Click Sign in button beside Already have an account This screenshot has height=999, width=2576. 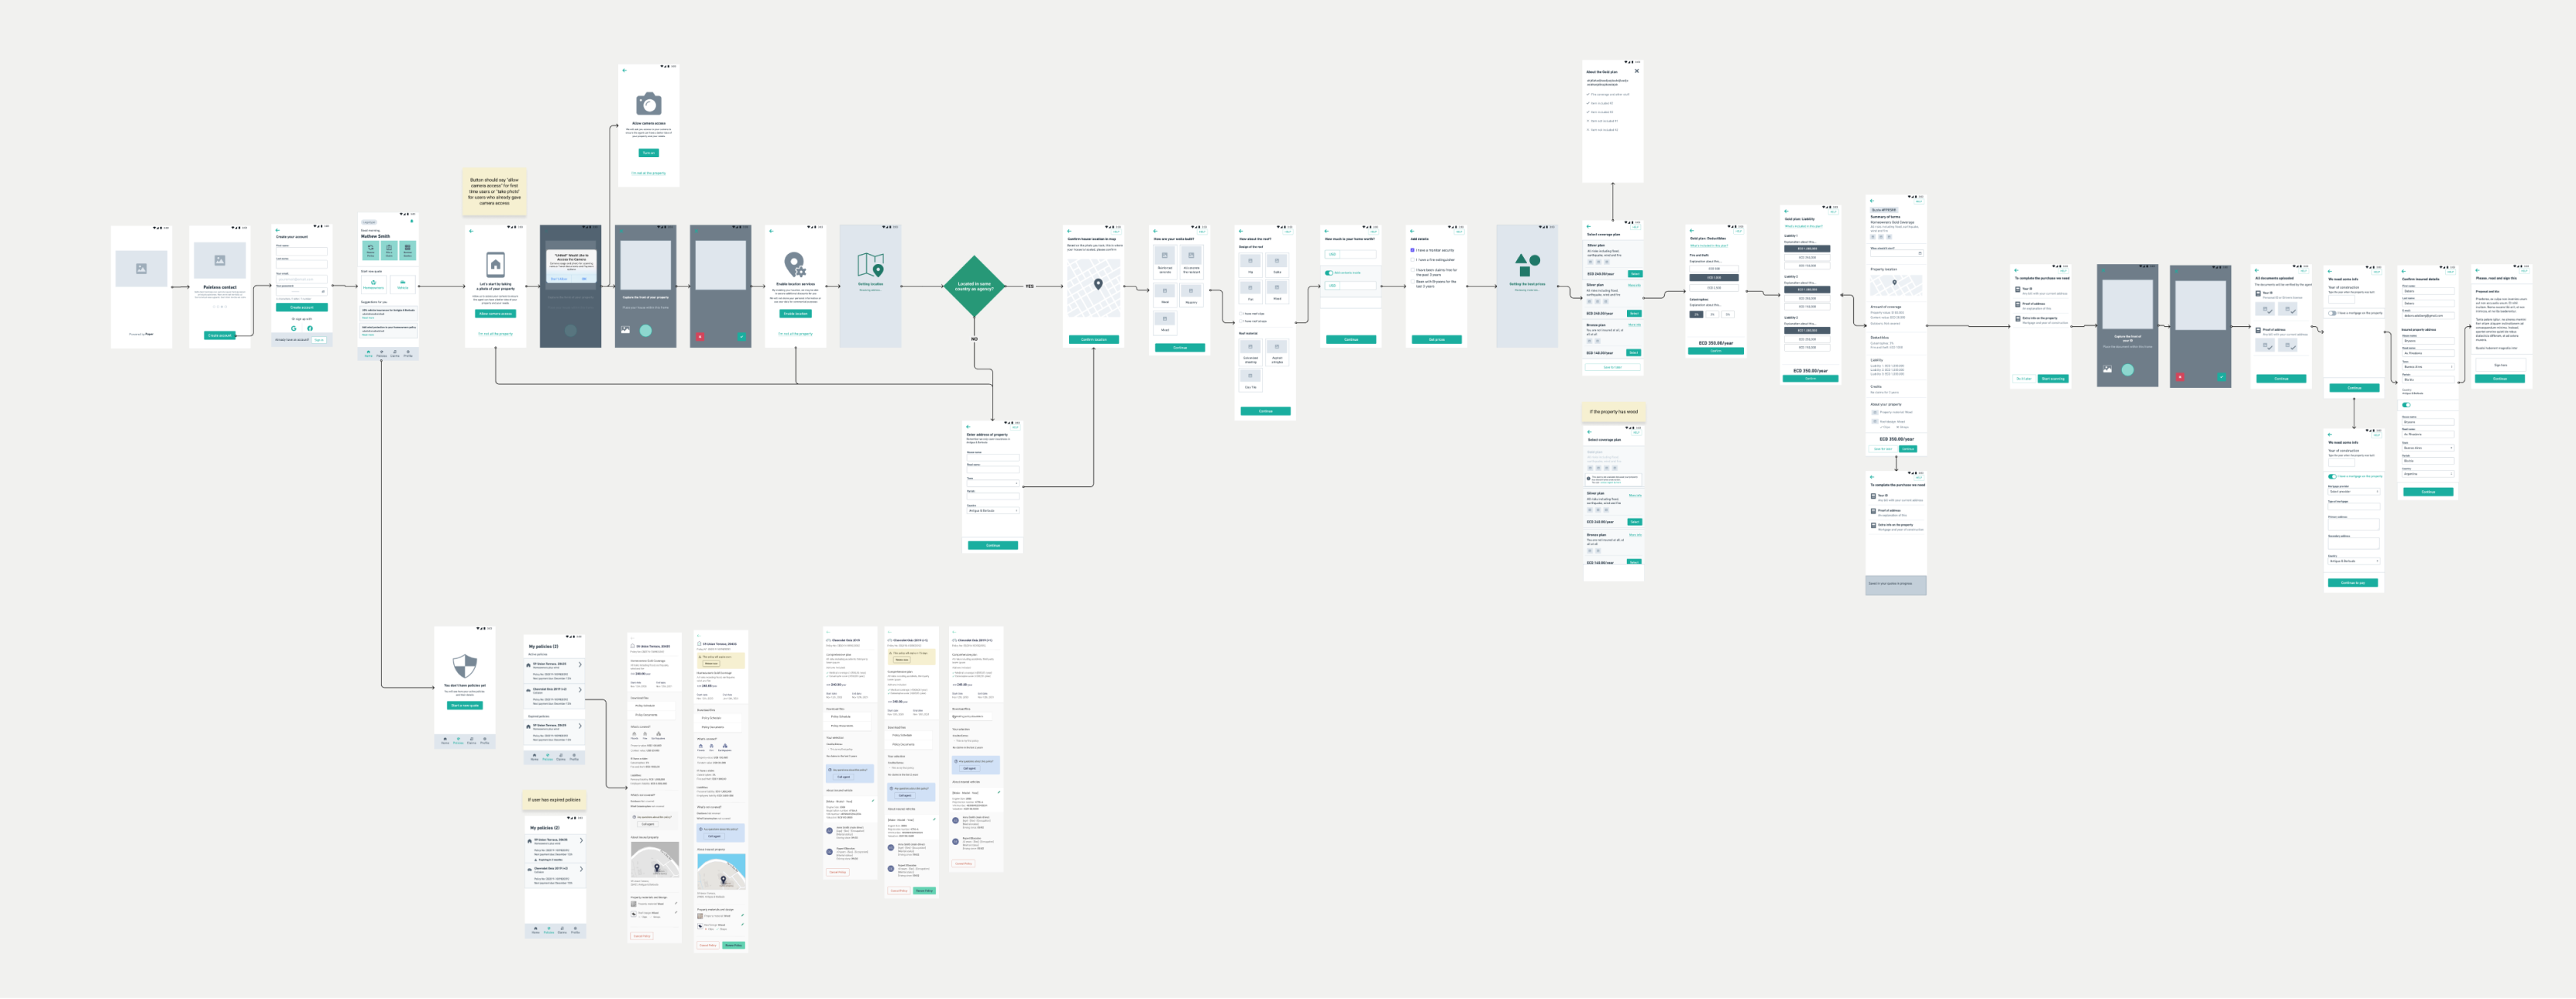[319, 340]
